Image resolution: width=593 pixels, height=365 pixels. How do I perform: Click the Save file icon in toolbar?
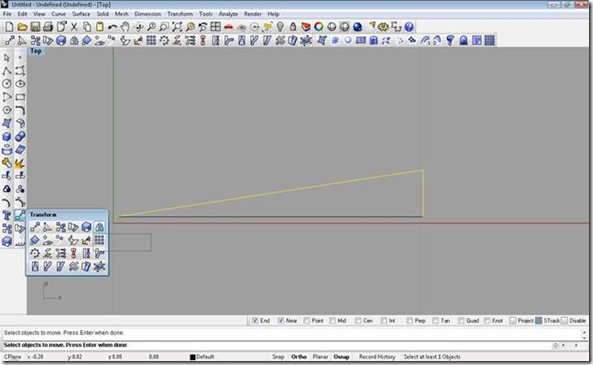point(35,27)
